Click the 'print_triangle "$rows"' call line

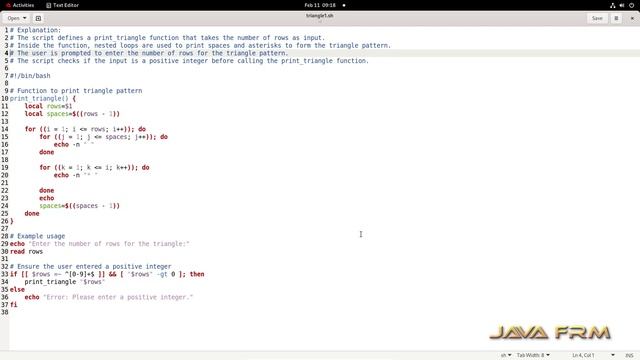(x=65, y=282)
